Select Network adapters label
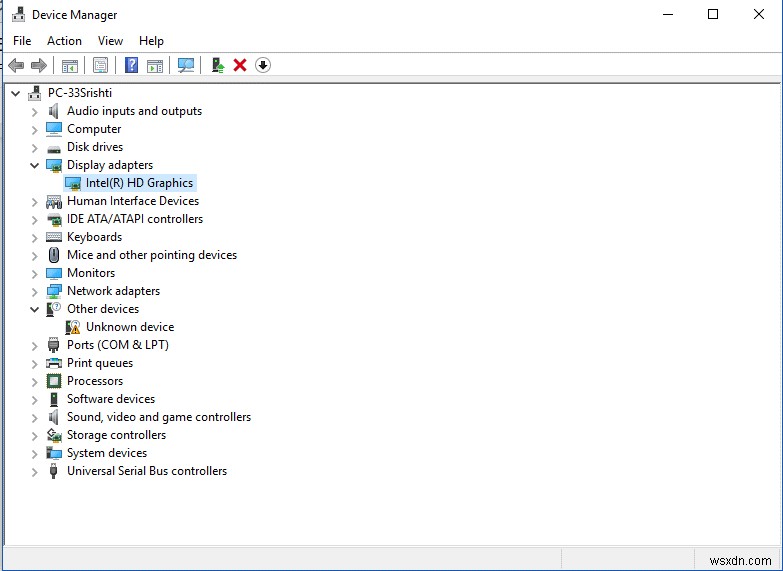 click(x=114, y=291)
